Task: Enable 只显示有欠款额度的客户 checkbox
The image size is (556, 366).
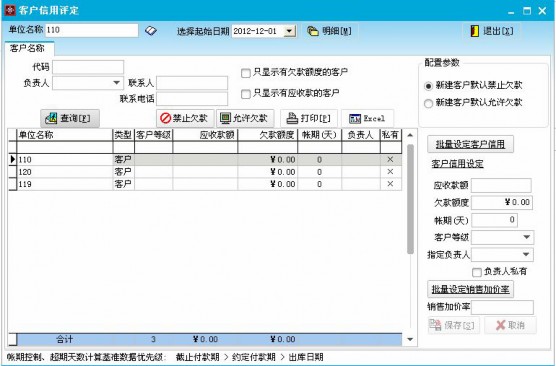Action: click(x=245, y=73)
